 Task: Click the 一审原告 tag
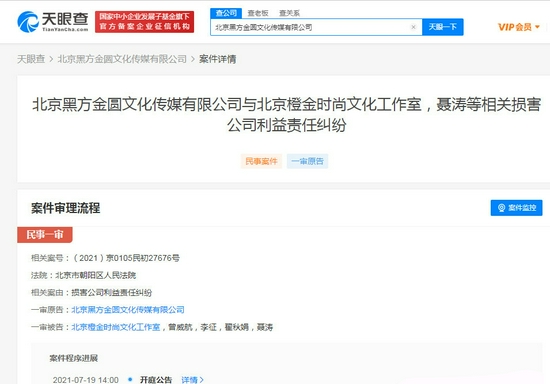307,161
